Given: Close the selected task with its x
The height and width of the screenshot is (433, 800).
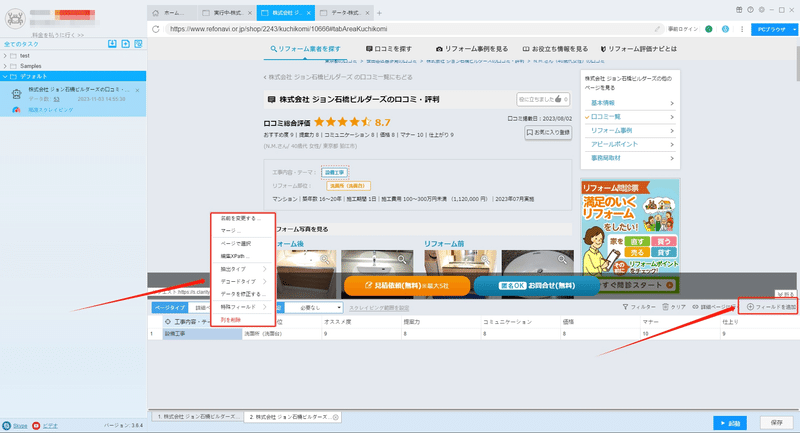Looking at the screenshot, I should tap(137, 90).
